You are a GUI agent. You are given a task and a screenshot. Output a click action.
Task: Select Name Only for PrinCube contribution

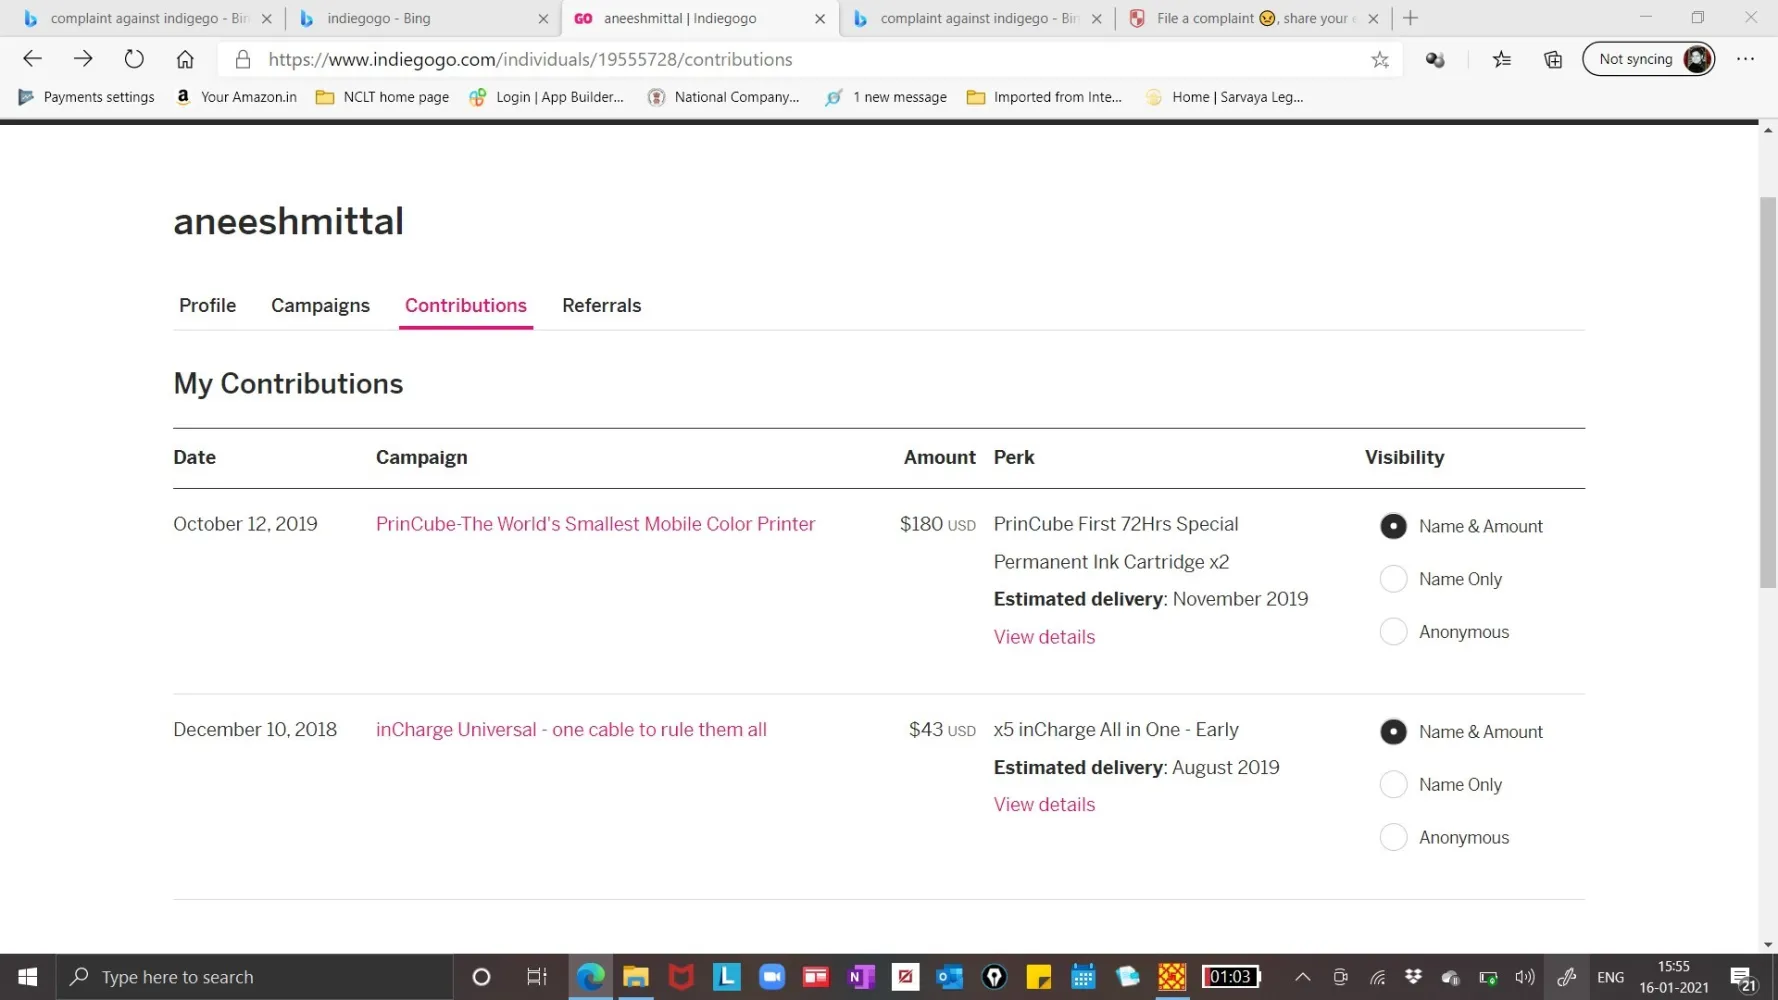(x=1393, y=579)
